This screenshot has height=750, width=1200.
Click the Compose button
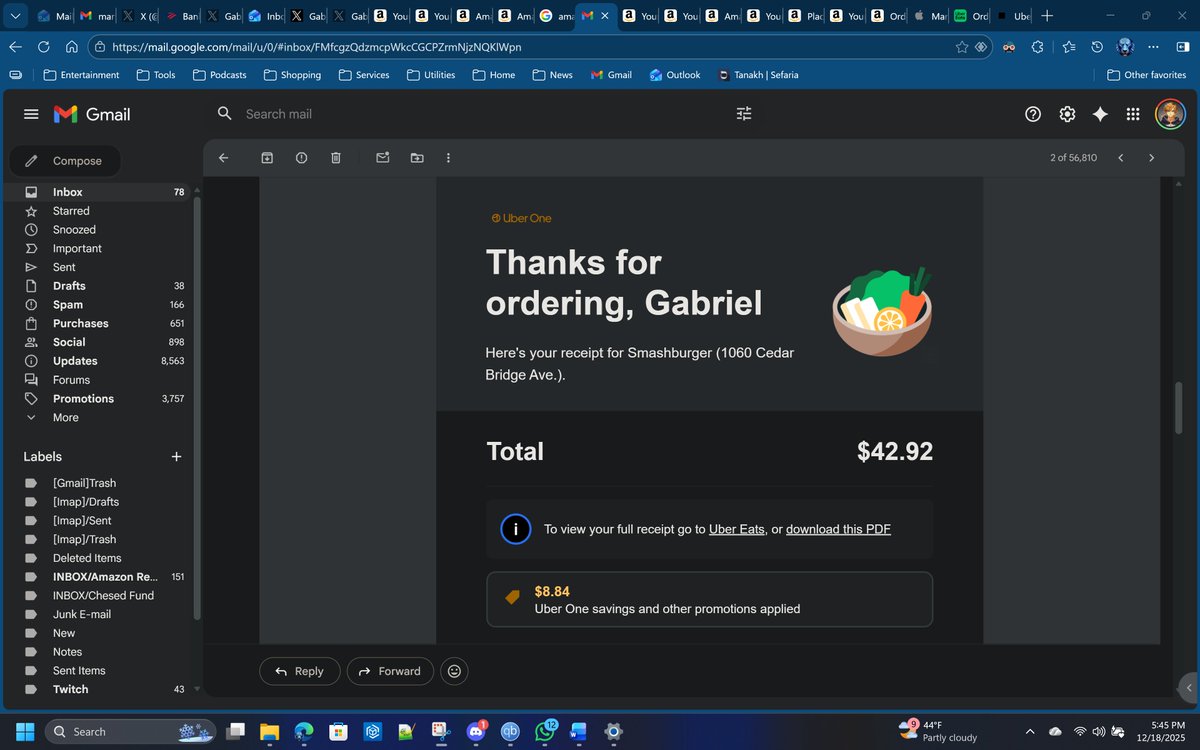pos(65,161)
